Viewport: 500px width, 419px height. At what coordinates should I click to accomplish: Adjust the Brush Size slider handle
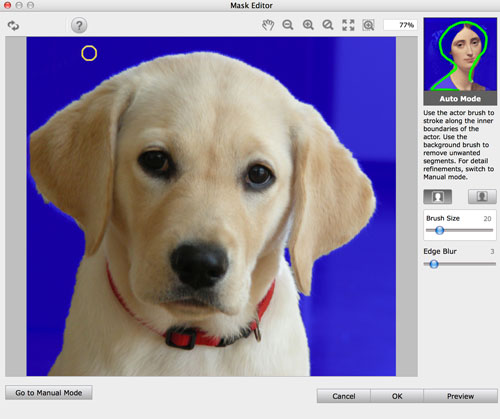click(x=439, y=230)
